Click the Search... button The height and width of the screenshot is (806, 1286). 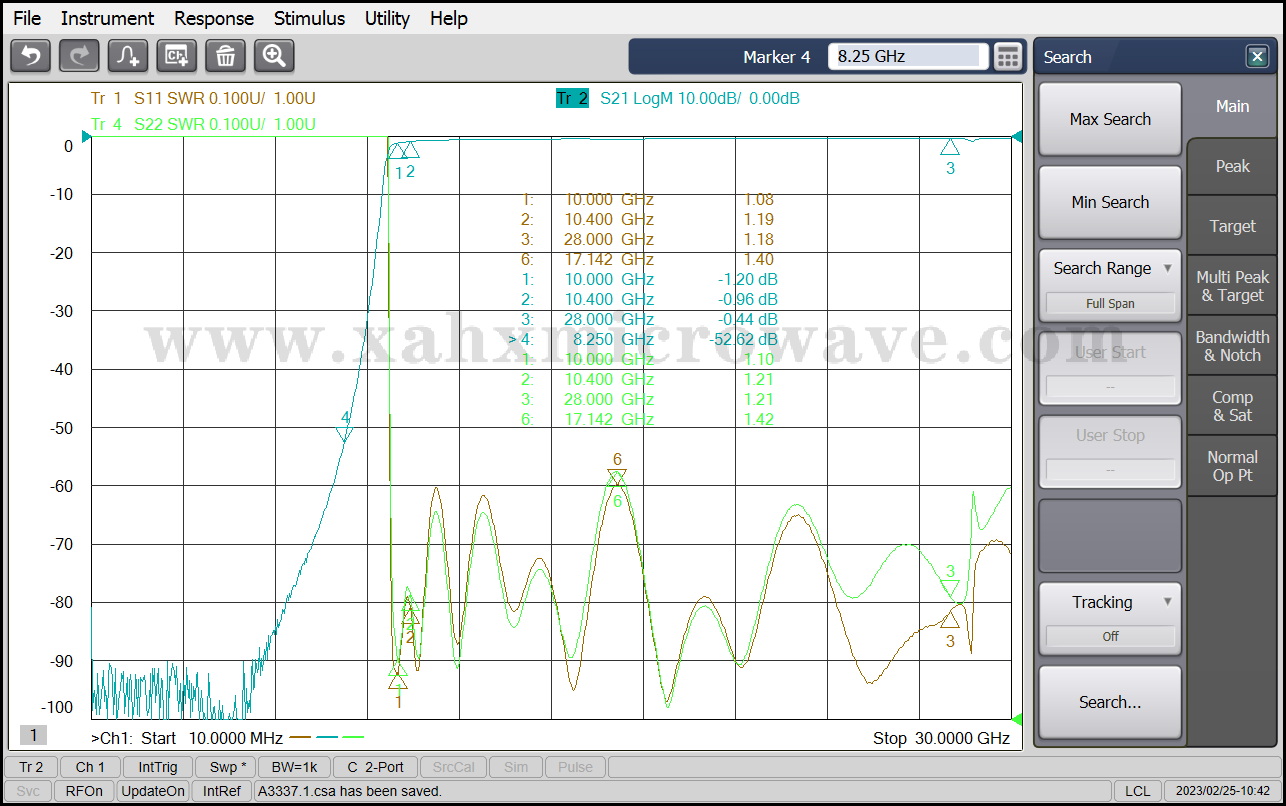(x=1110, y=702)
